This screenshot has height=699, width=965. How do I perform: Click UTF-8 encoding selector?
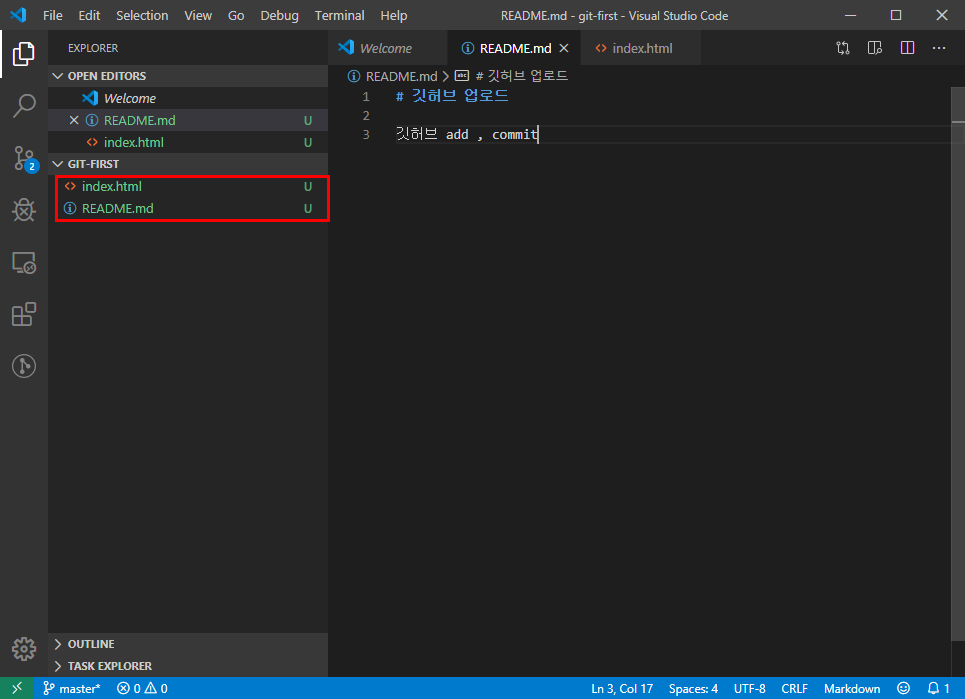tap(750, 688)
